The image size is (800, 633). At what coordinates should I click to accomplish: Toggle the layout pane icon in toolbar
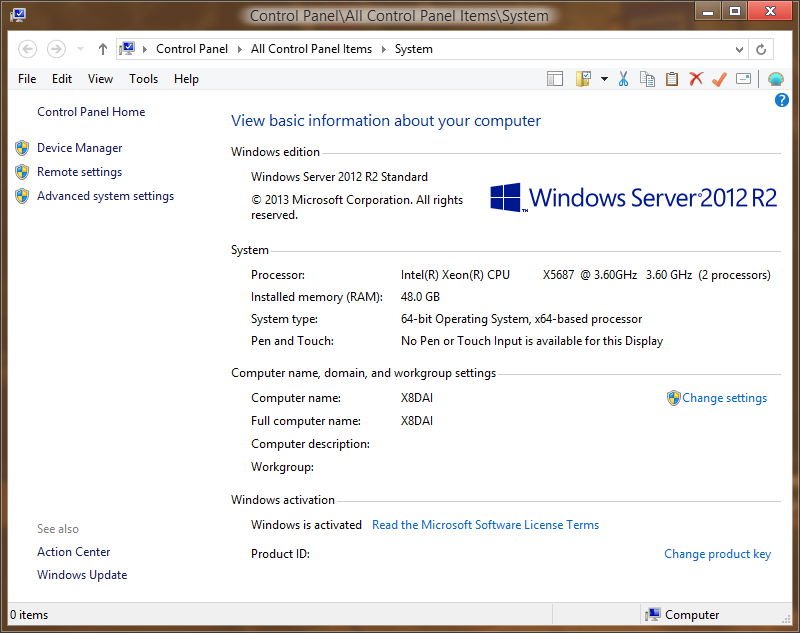pyautogui.click(x=555, y=79)
